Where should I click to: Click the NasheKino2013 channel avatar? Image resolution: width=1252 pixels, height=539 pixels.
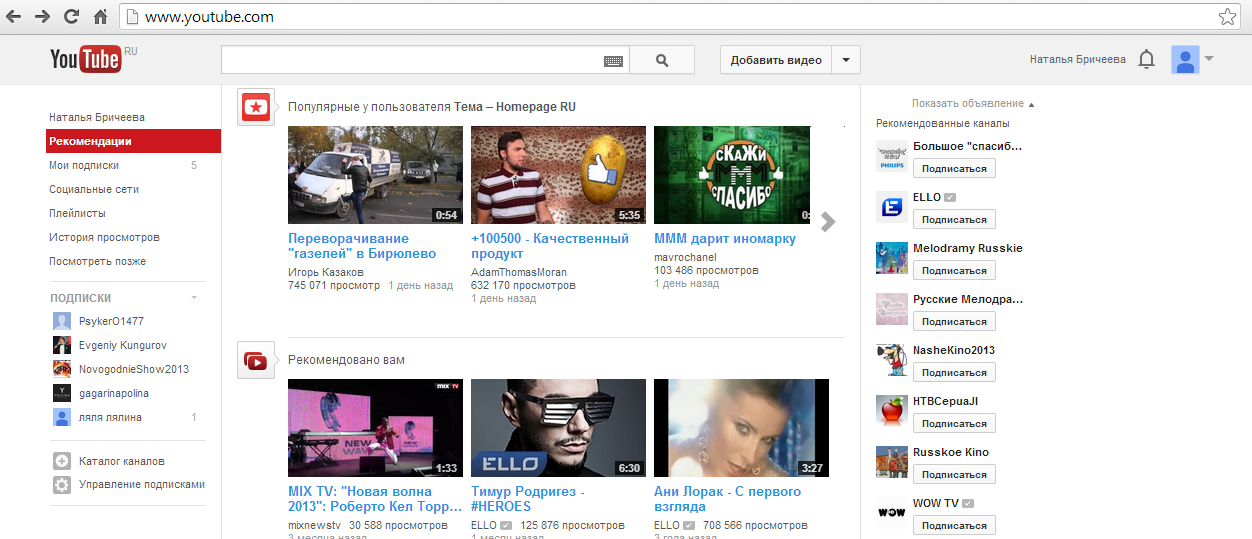[x=891, y=360]
